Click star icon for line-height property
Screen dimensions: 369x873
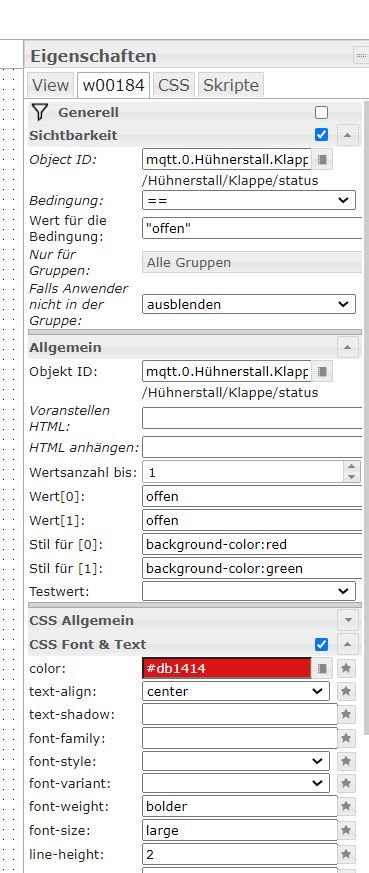[346, 854]
